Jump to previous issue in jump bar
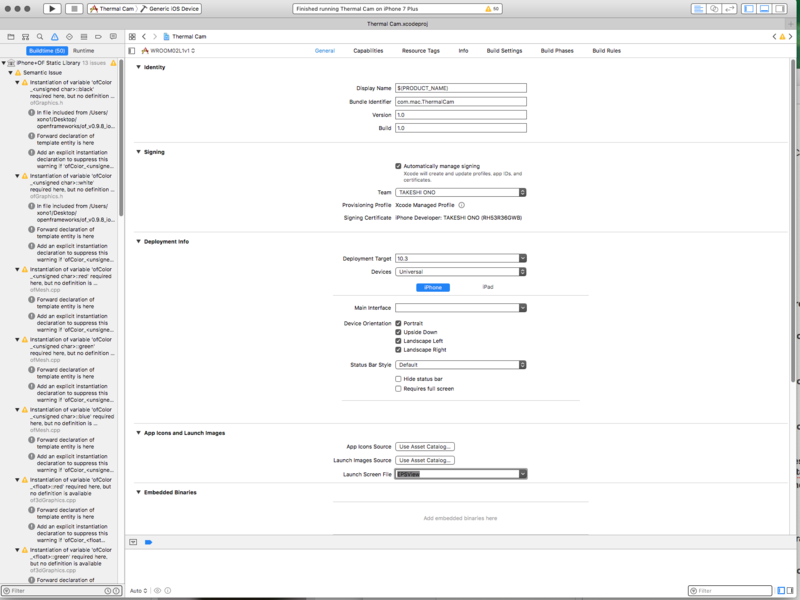 tap(774, 37)
